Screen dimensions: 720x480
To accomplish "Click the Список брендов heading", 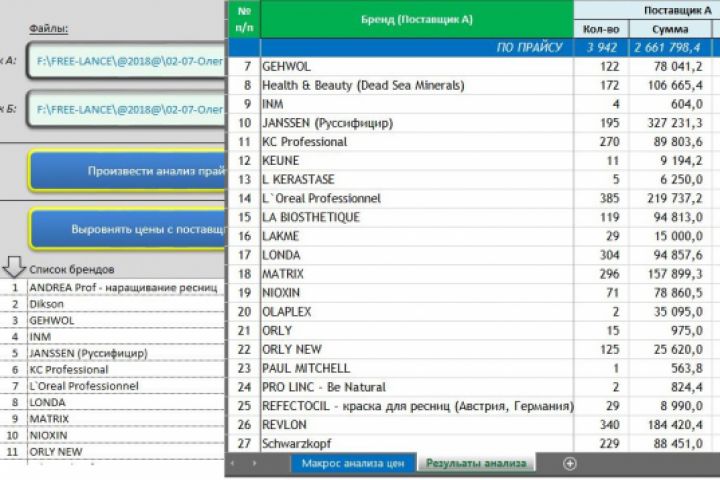I will click(72, 269).
